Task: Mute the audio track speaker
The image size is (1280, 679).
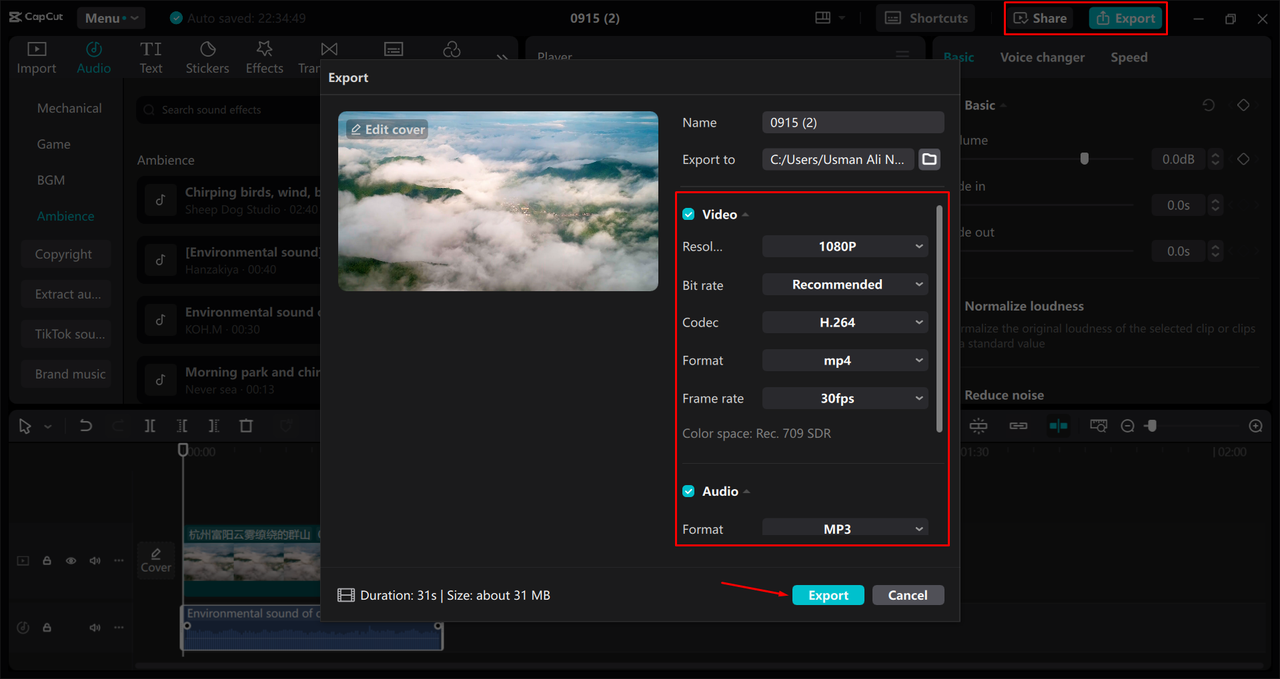Action: pyautogui.click(x=95, y=628)
